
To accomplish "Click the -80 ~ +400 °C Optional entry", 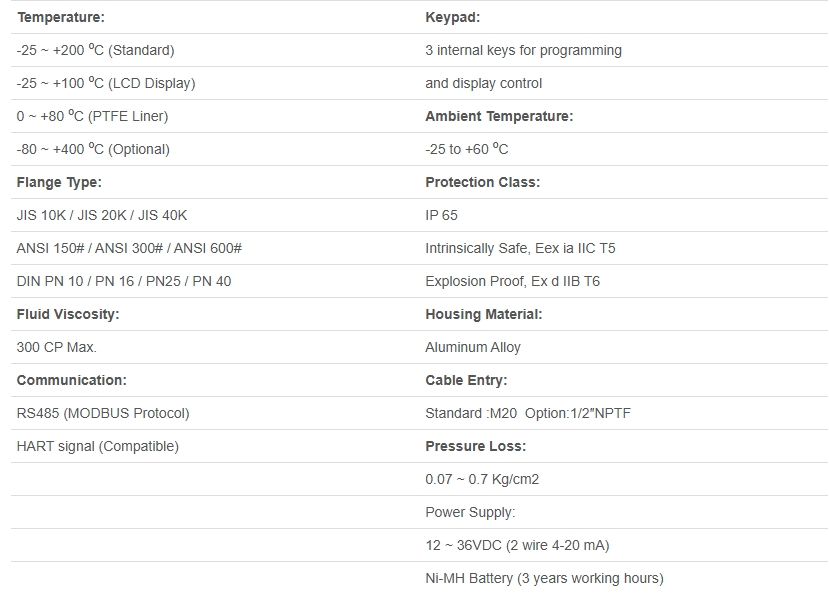I will point(93,149).
